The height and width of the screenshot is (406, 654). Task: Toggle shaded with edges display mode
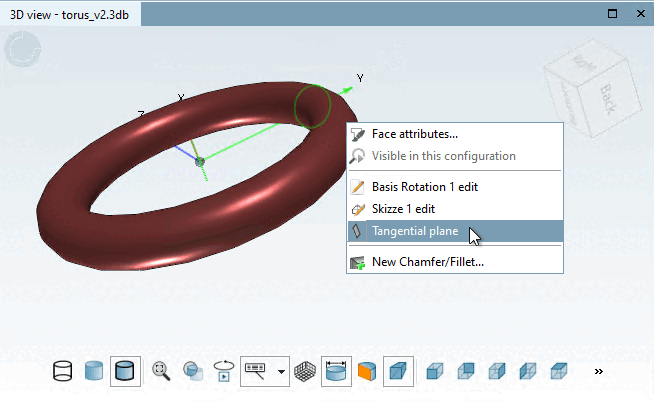pyautogui.click(x=125, y=371)
